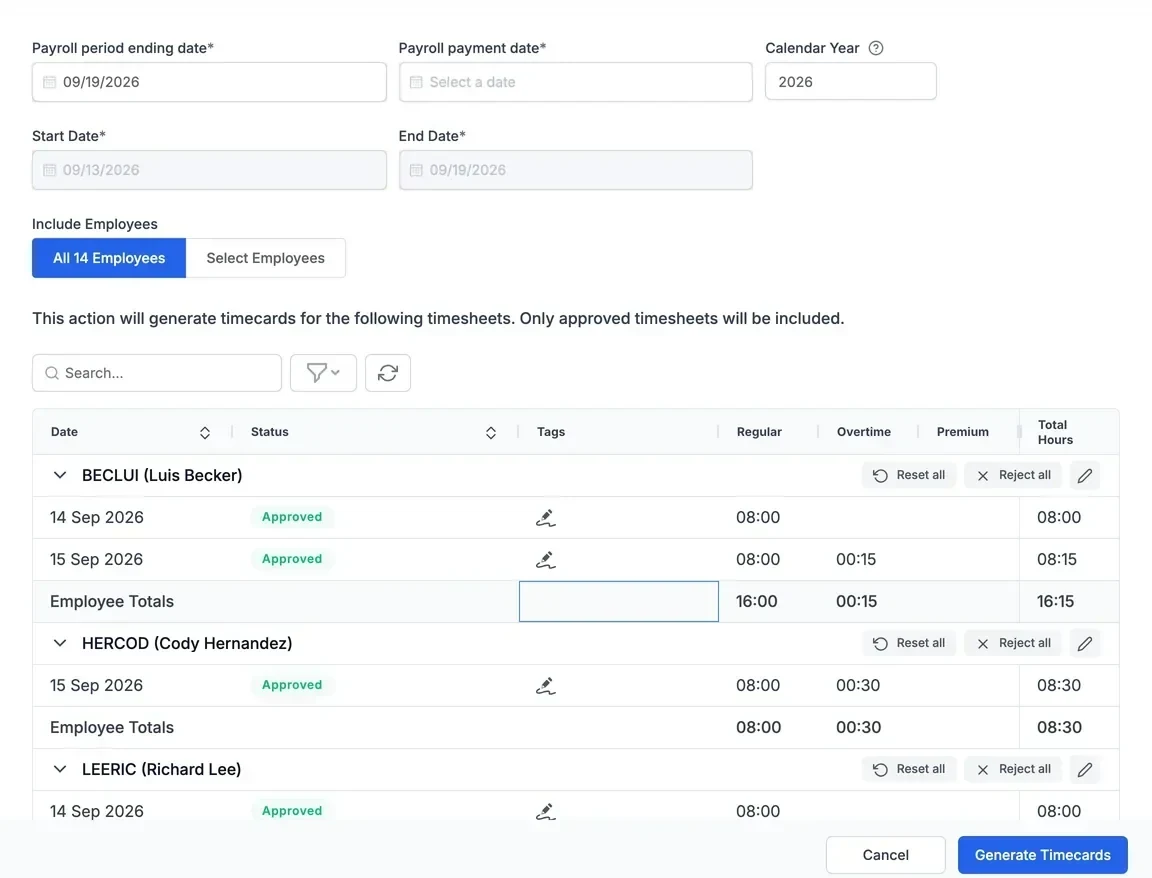The image size is (1152, 878).
Task: Open the Payroll payment date picker
Action: click(x=575, y=82)
